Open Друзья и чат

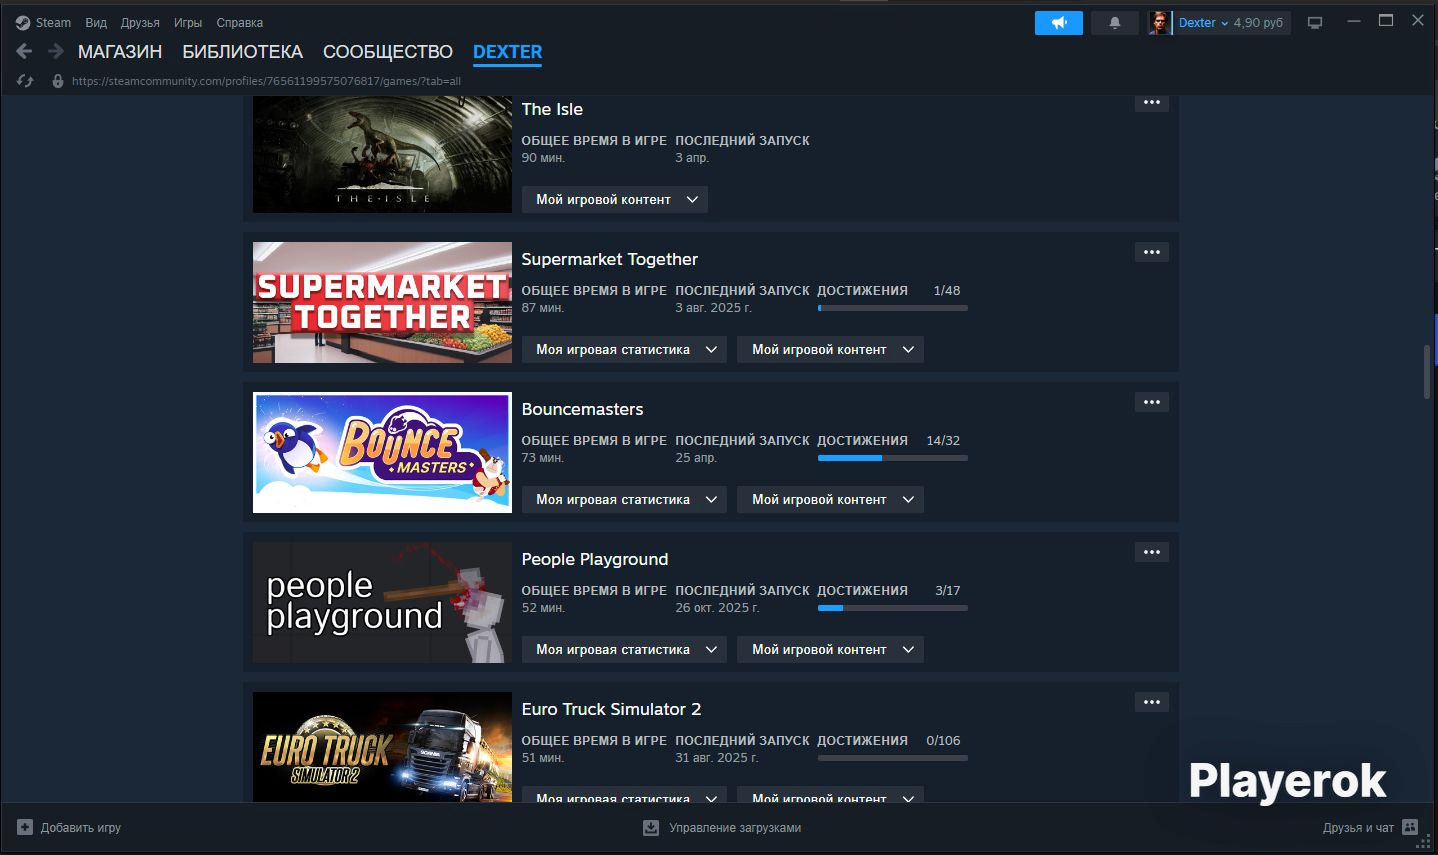(1358, 828)
